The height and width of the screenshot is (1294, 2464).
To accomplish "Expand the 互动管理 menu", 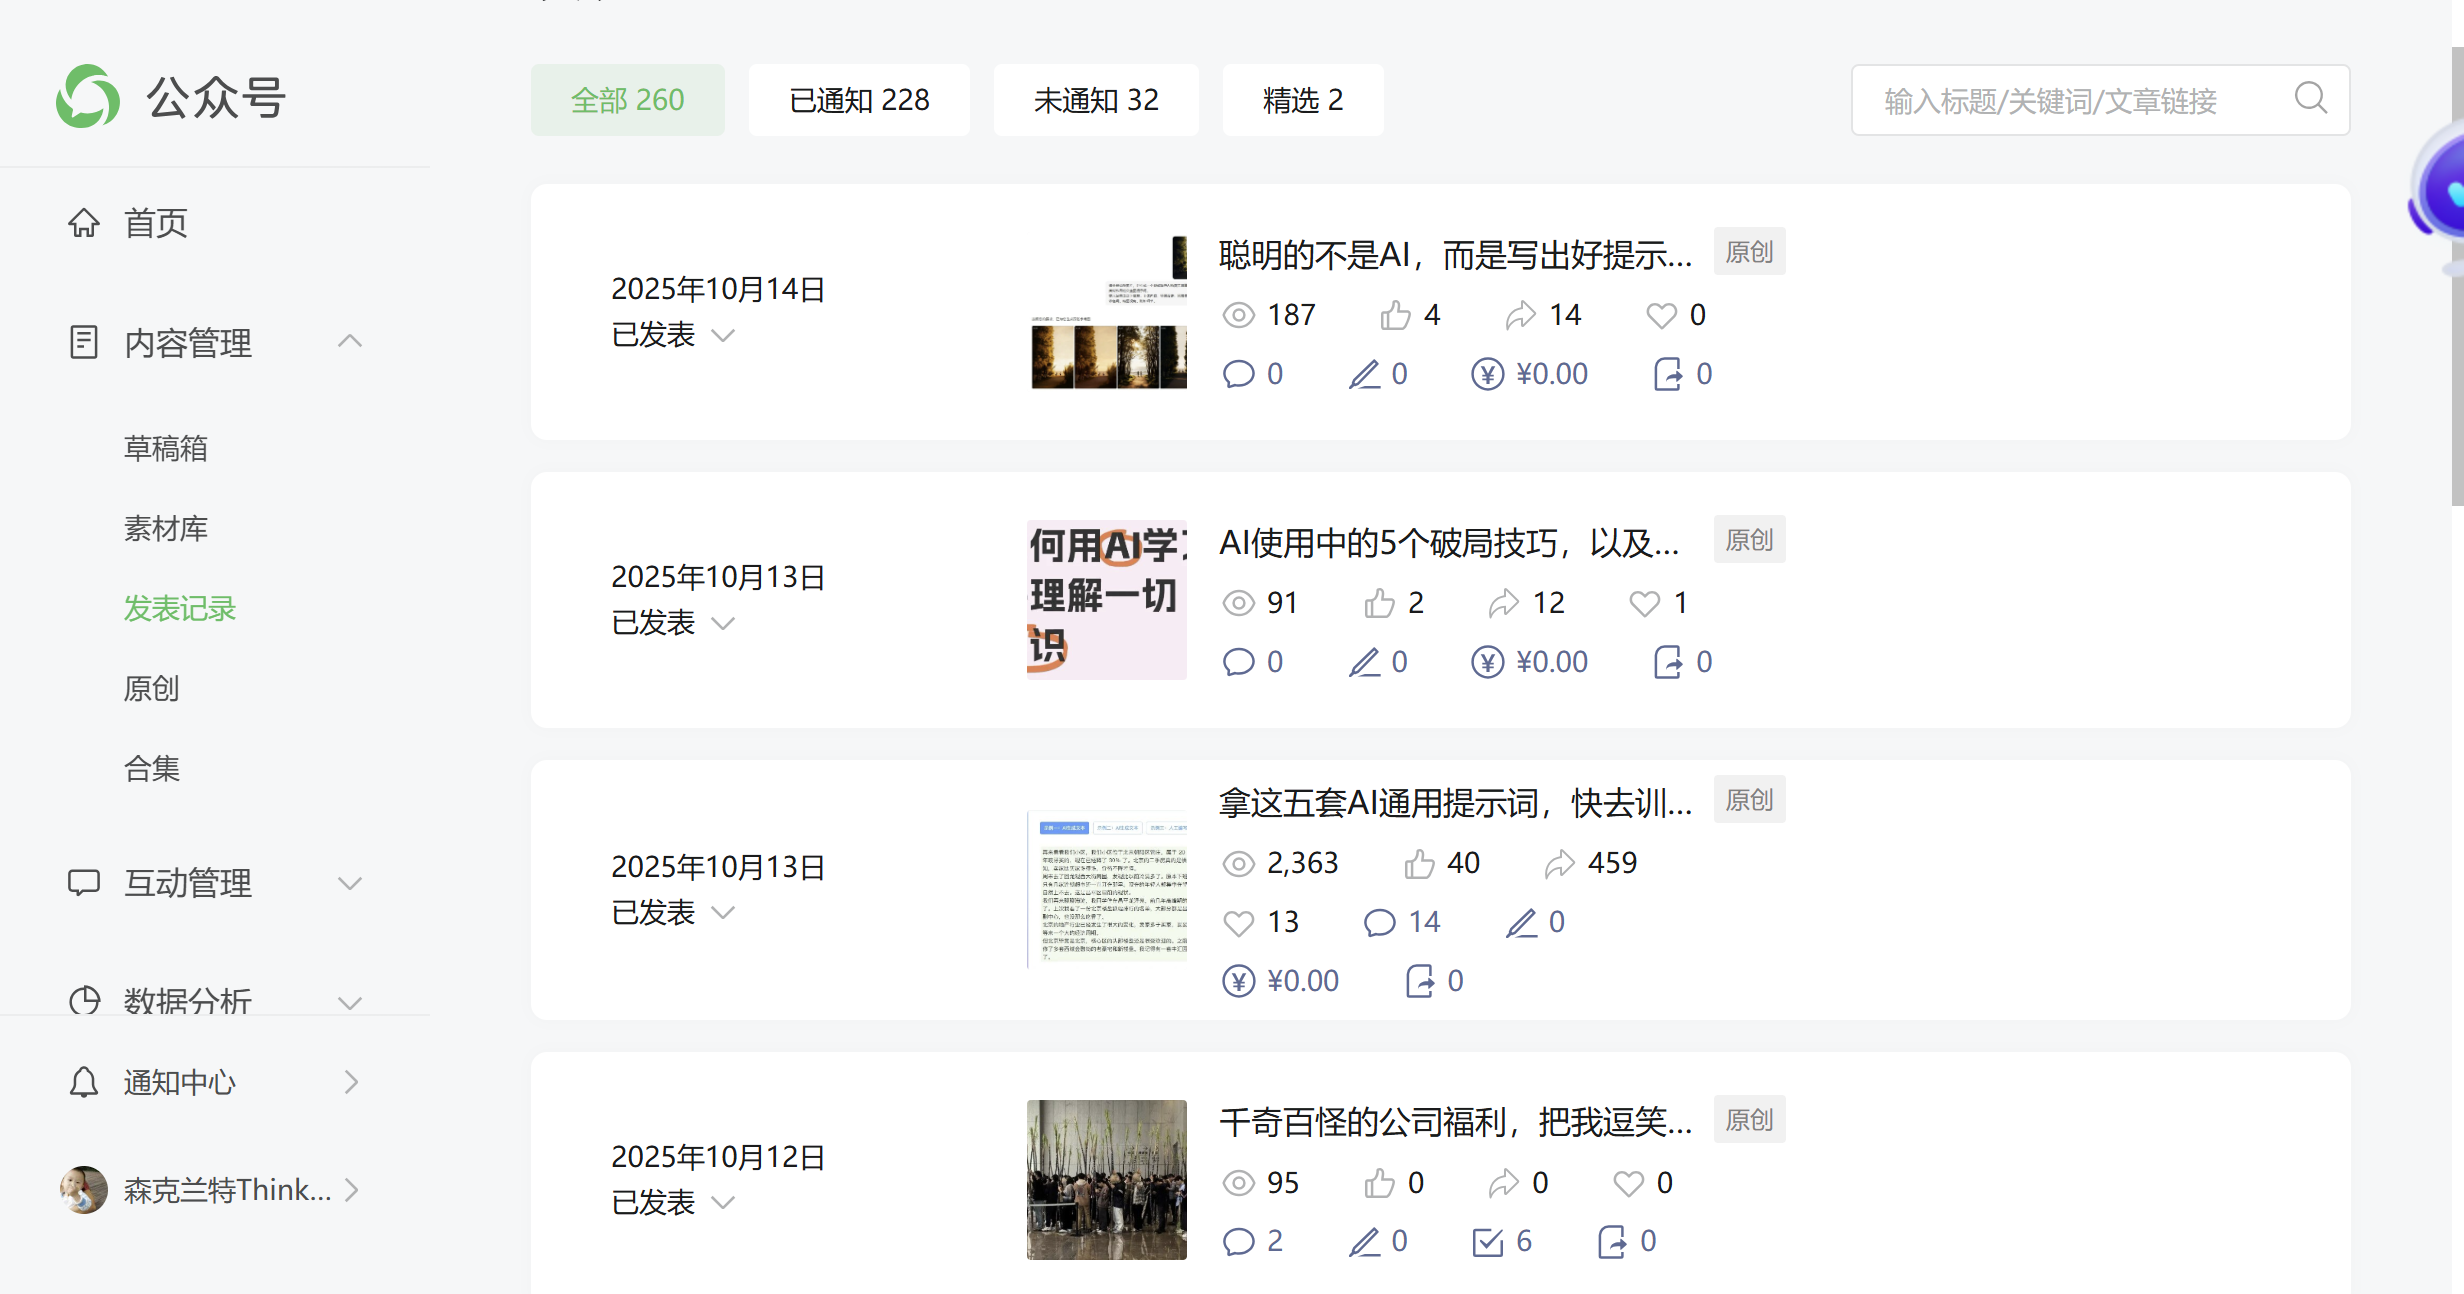I will click(349, 883).
